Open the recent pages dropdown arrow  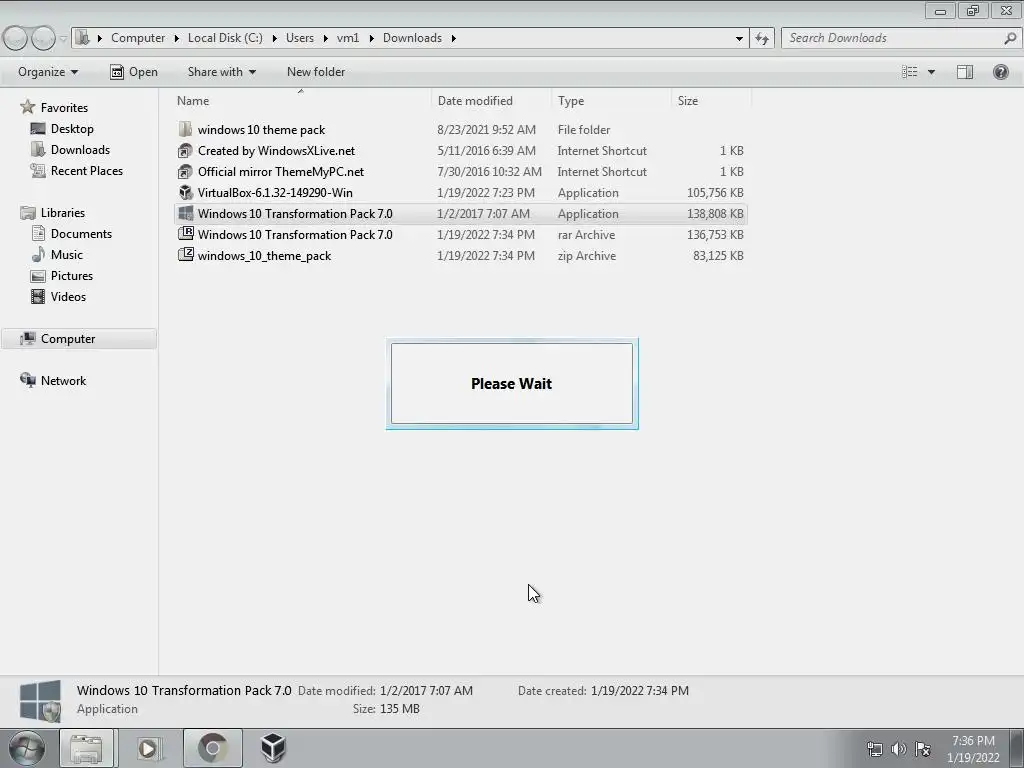(x=63, y=38)
